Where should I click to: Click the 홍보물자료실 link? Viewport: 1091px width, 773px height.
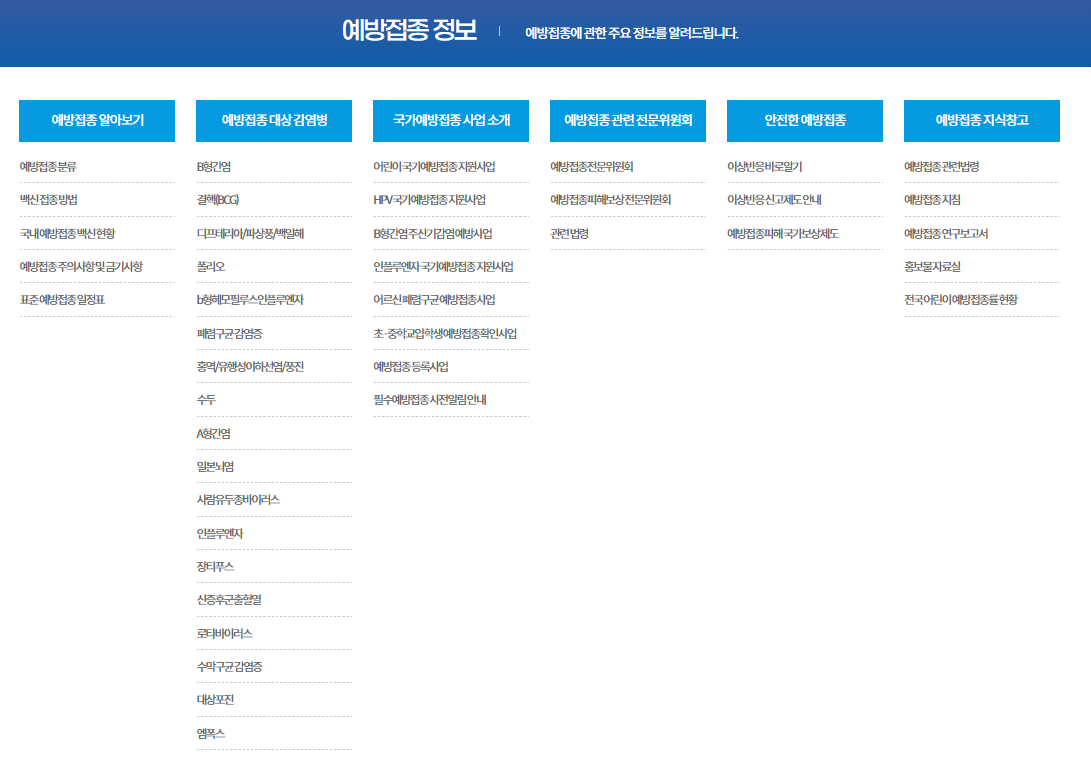932,266
